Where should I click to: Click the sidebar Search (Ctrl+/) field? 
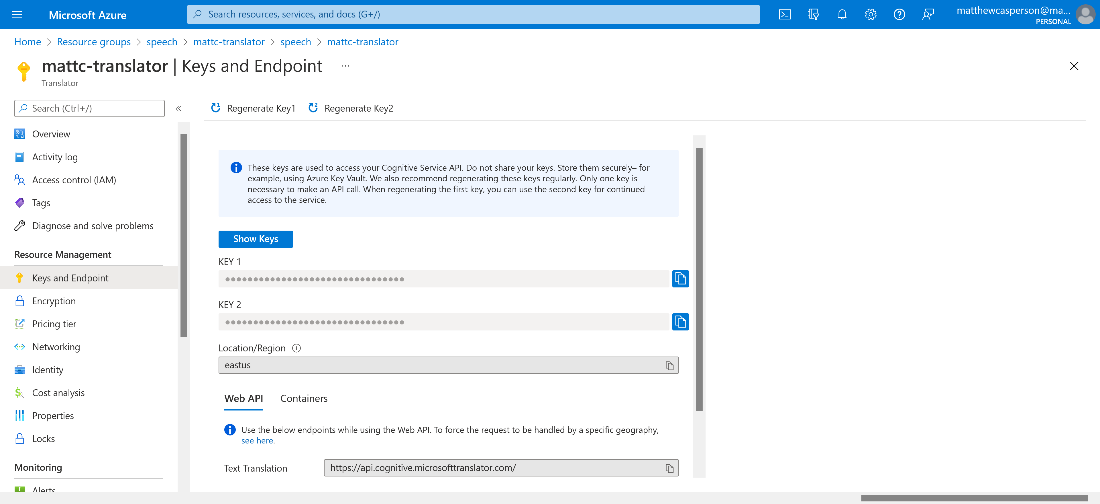(x=89, y=109)
